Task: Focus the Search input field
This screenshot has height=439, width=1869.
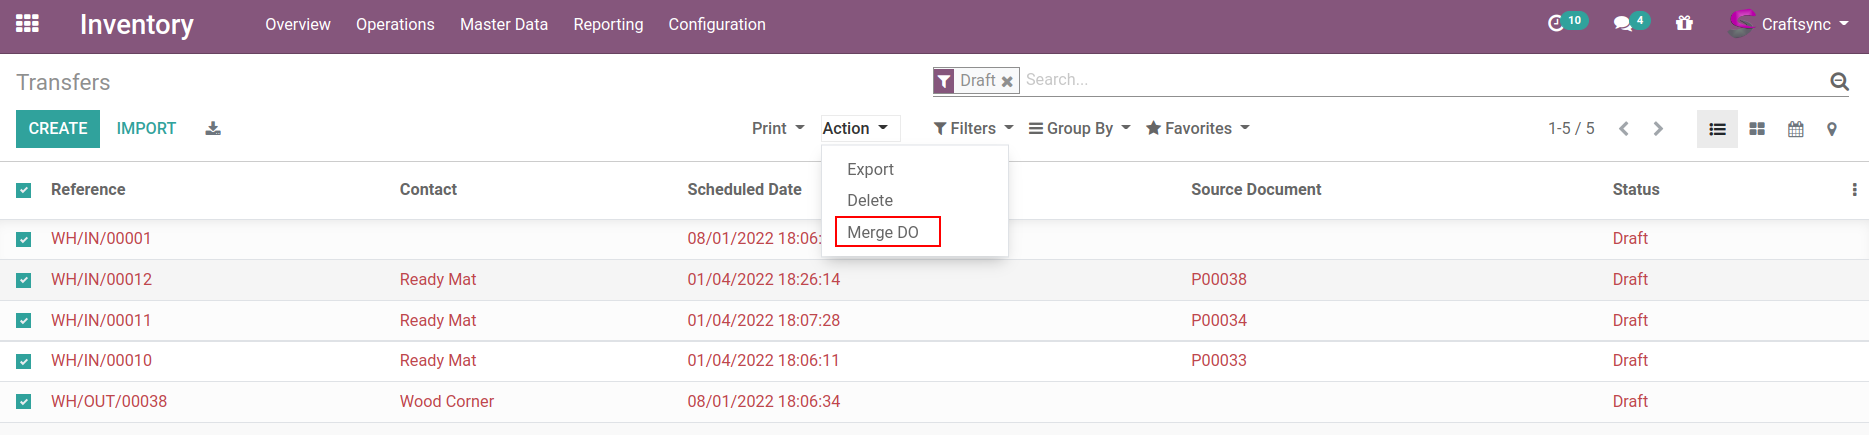Action: tap(1420, 80)
